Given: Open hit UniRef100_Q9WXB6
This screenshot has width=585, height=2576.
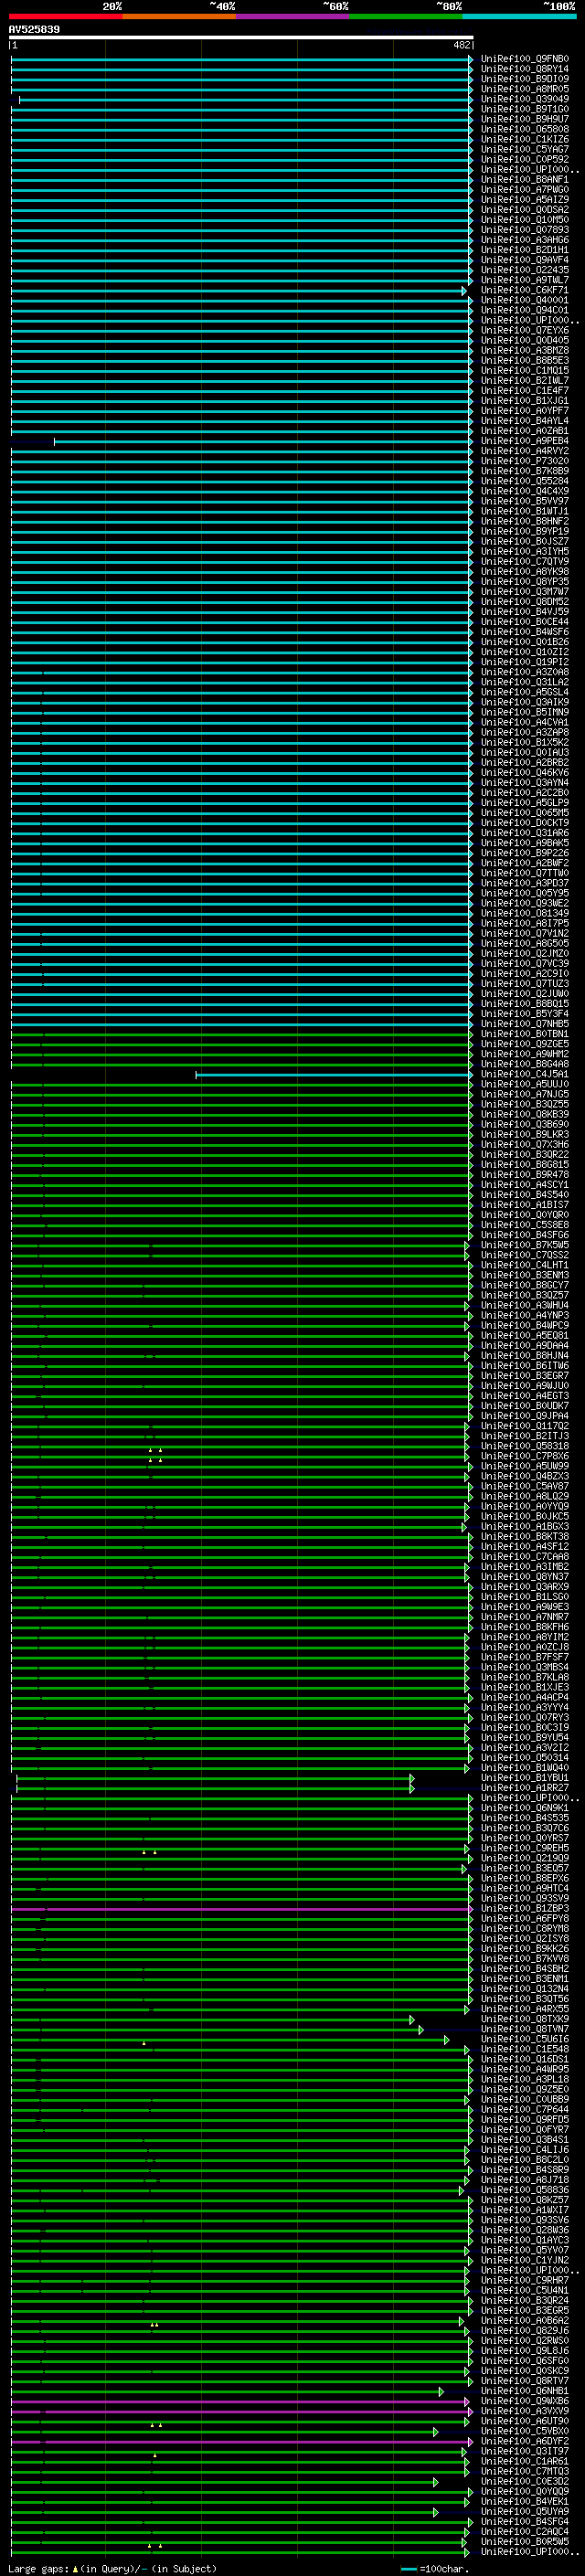Looking at the screenshot, I should [524, 2401].
